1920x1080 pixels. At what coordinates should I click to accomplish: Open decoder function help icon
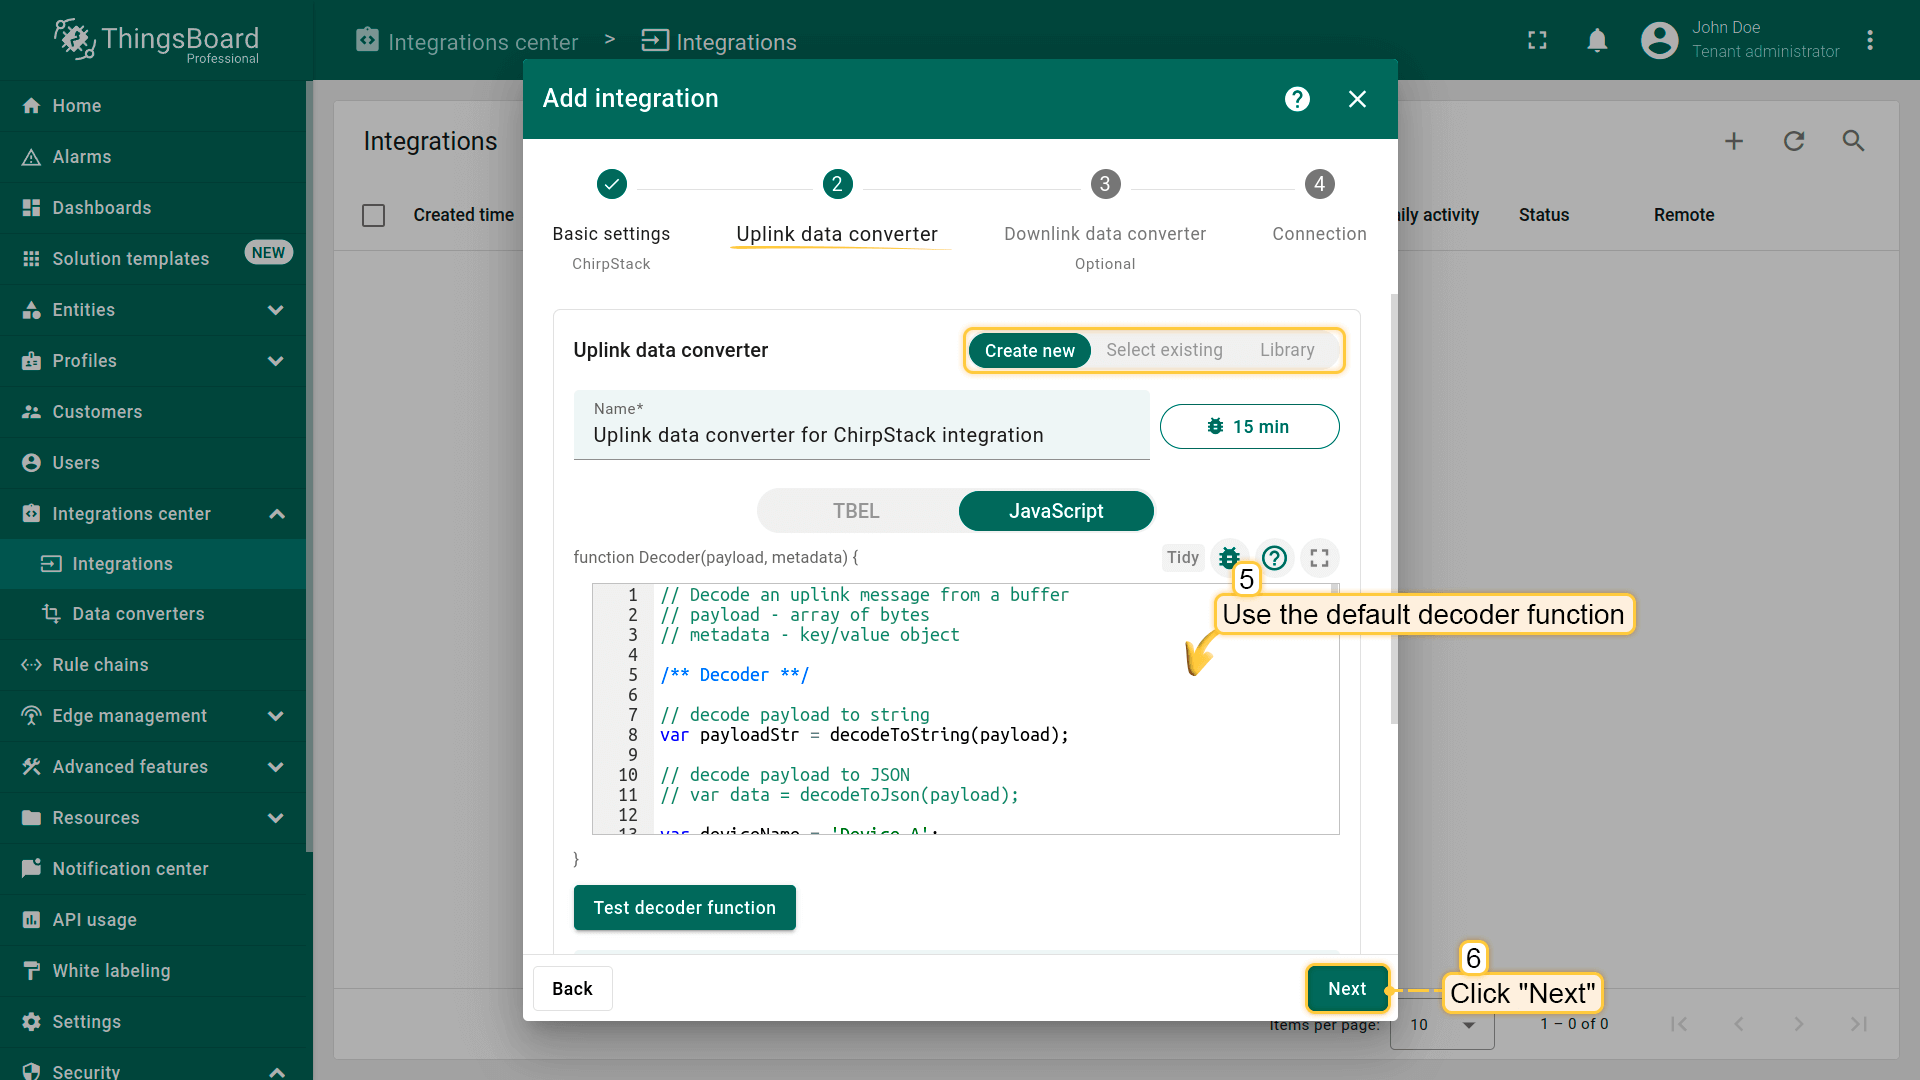point(1274,558)
